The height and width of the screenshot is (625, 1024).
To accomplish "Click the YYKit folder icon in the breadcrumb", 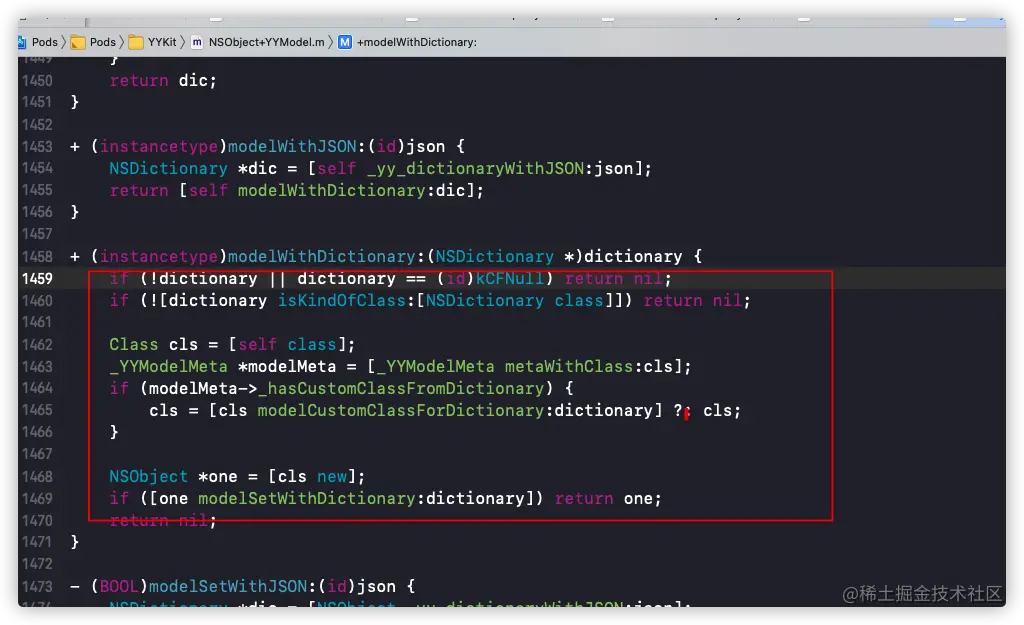I will click(x=136, y=42).
